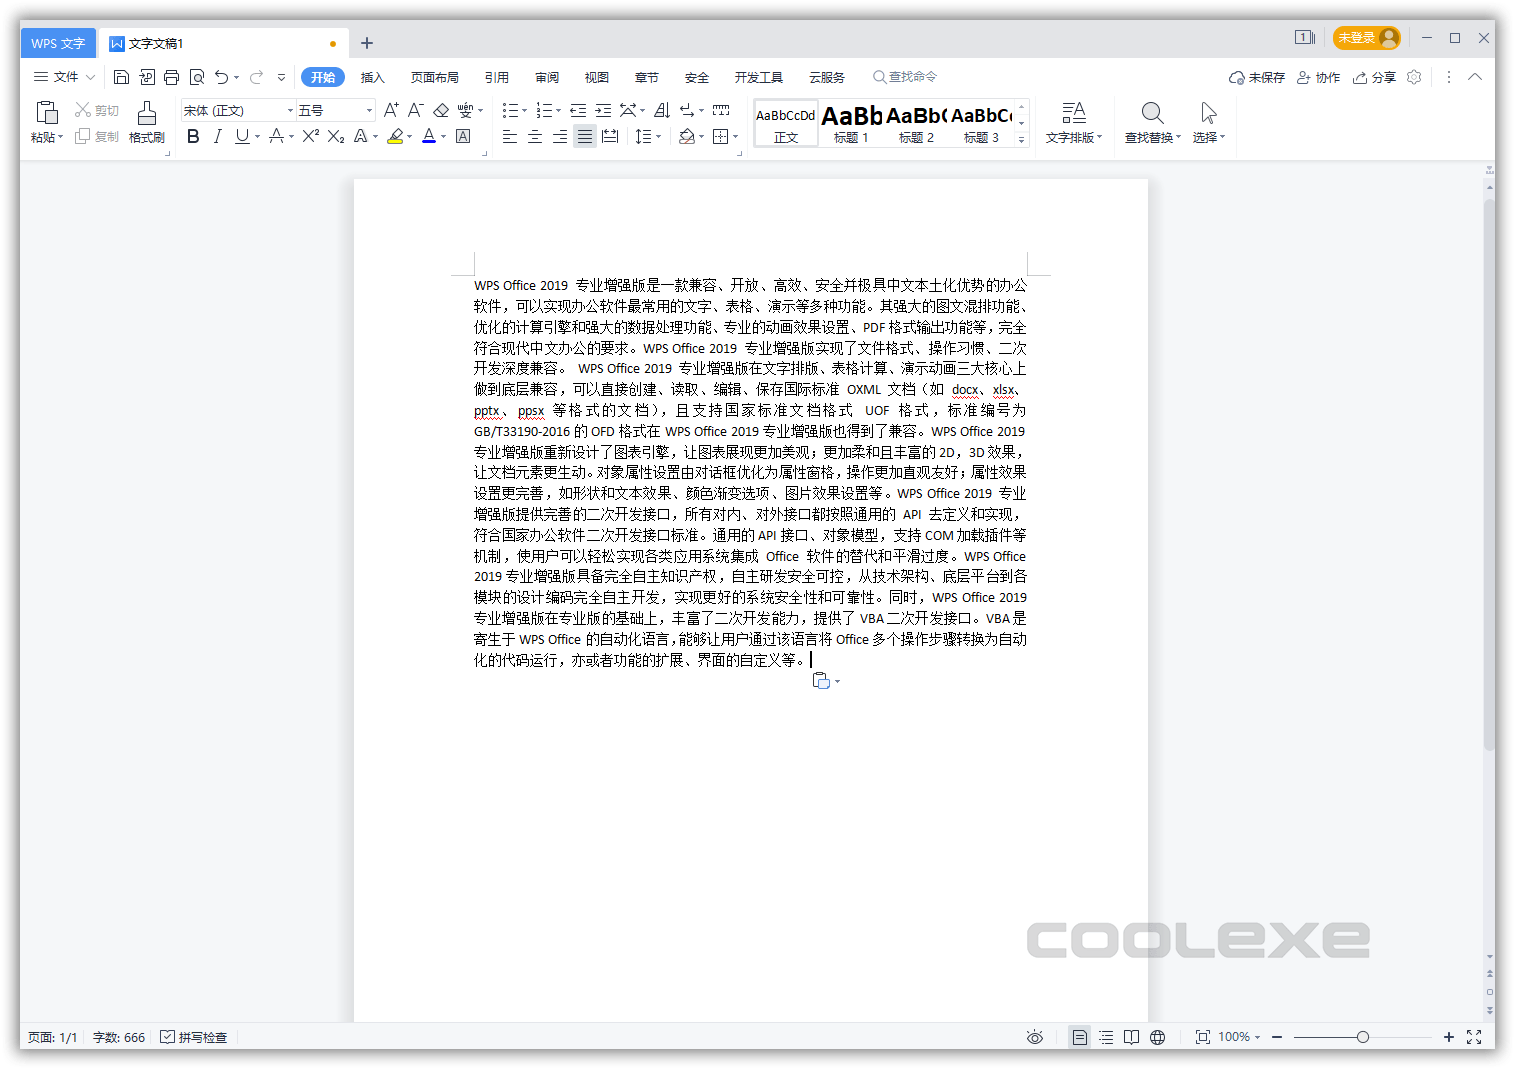Select the Format Painter tool
1515x1069 pixels.
pyautogui.click(x=146, y=120)
